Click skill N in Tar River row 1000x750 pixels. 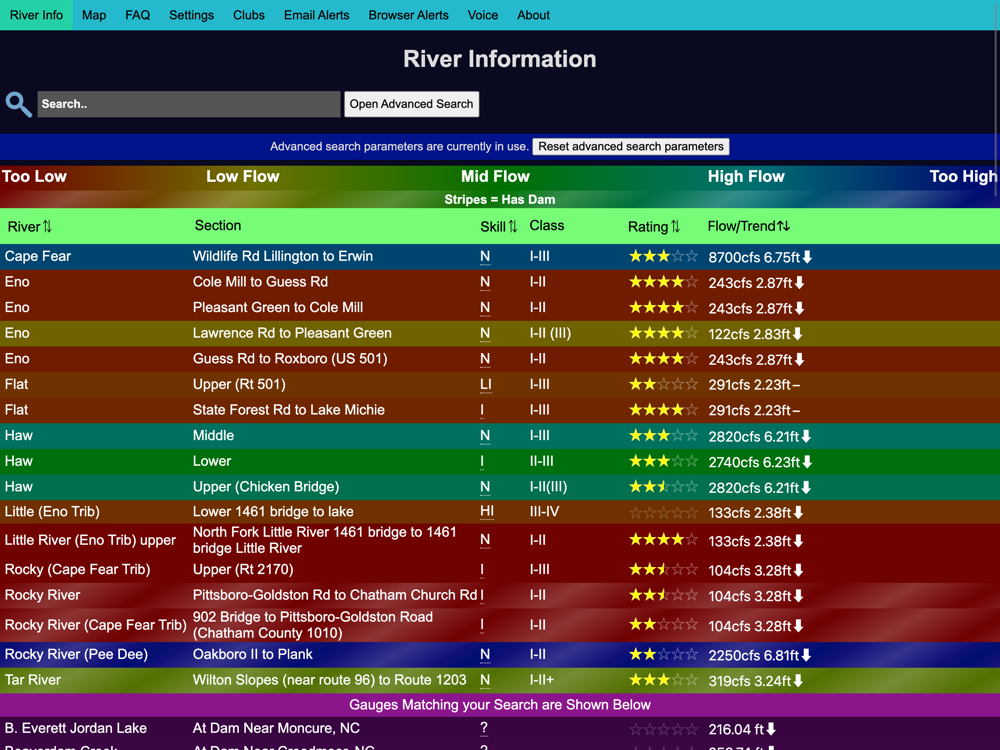(485, 680)
